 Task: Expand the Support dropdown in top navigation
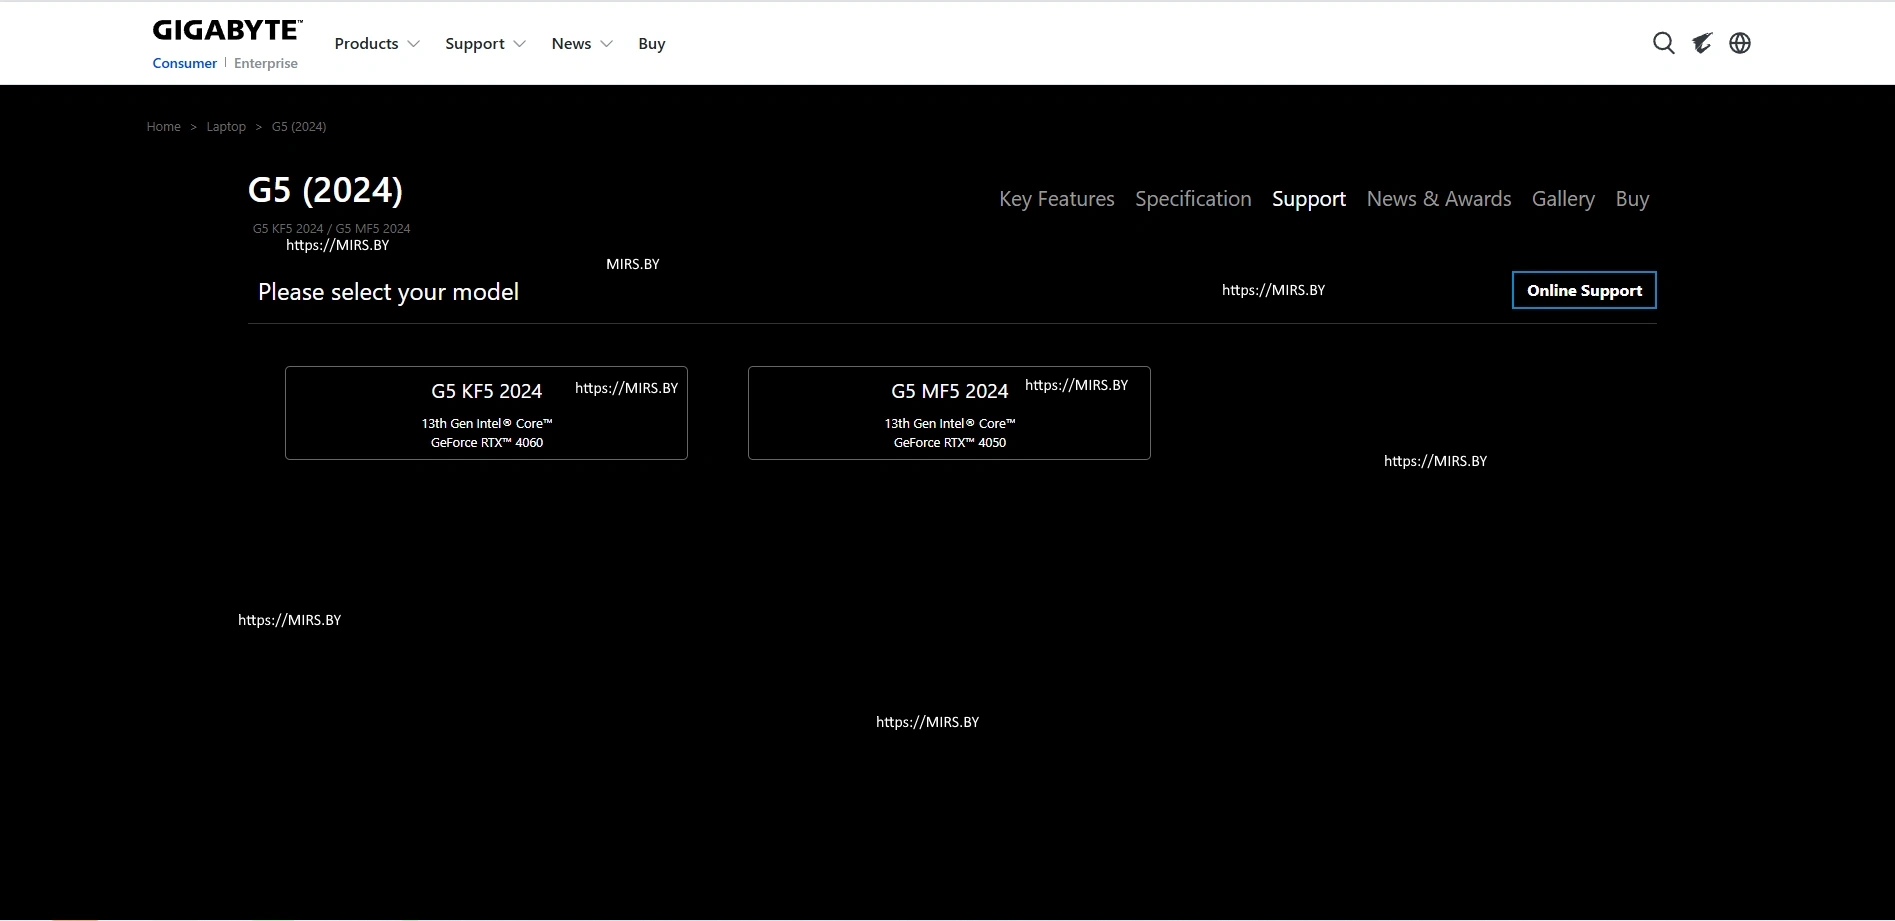[x=485, y=44]
